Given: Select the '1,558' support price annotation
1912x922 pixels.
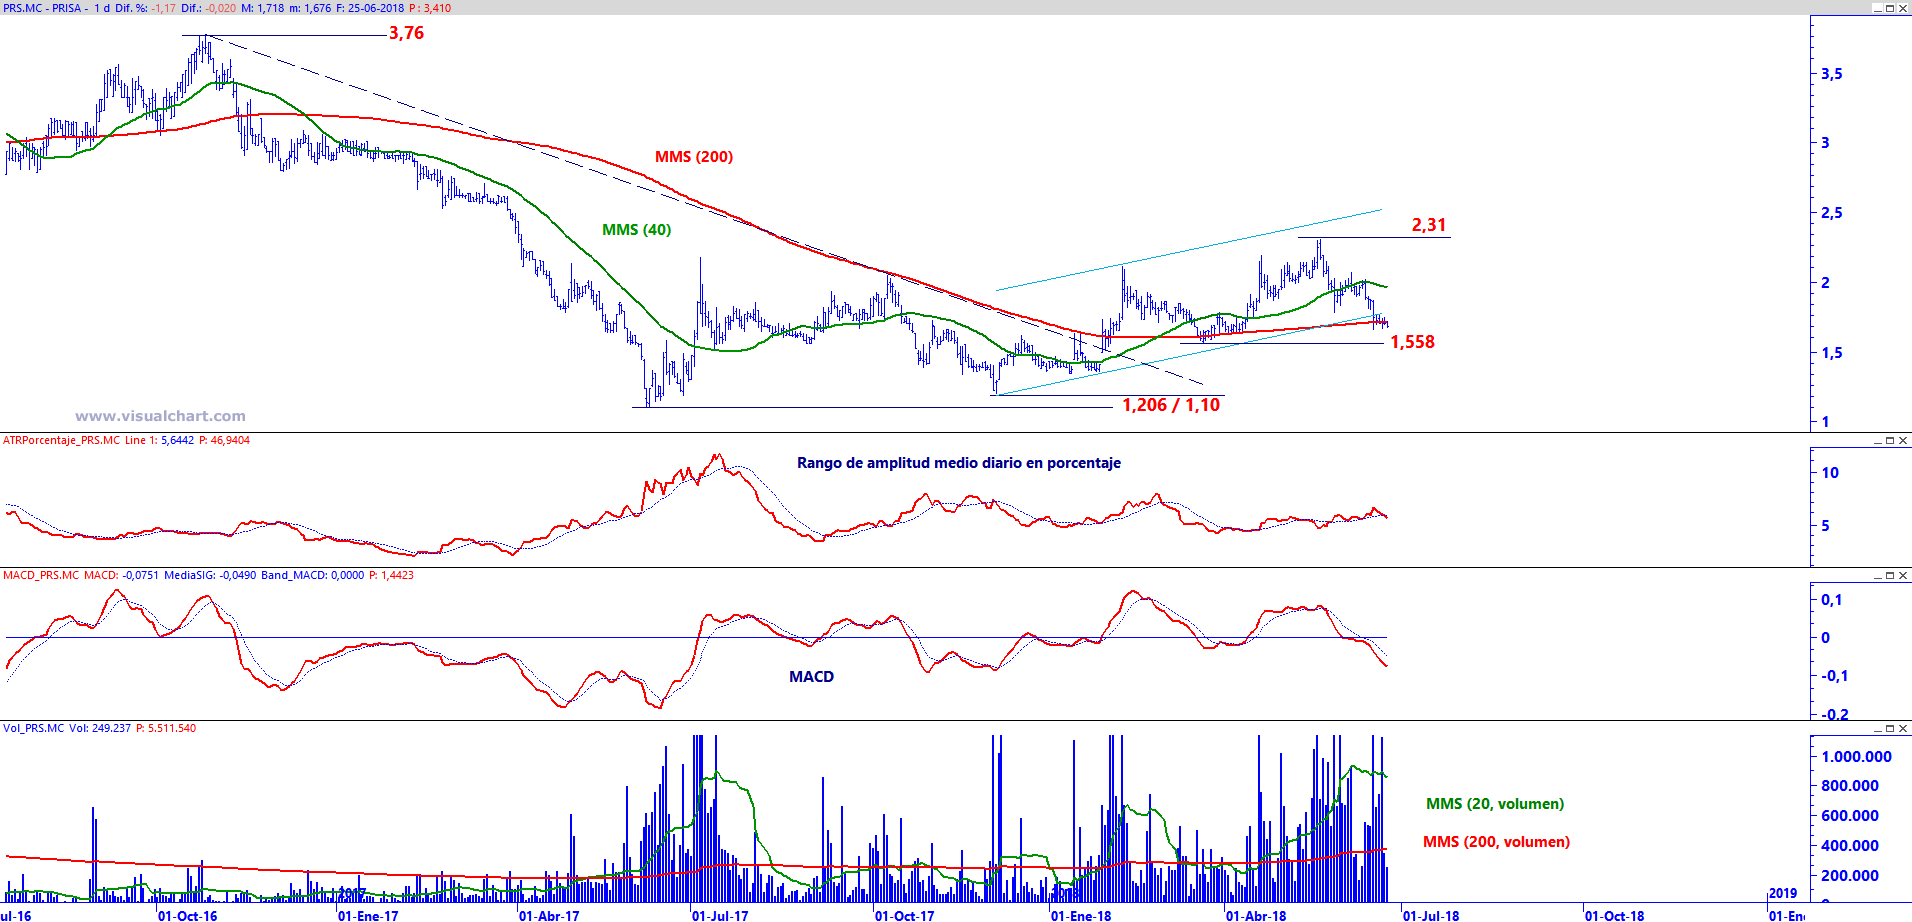Looking at the screenshot, I should (1412, 342).
